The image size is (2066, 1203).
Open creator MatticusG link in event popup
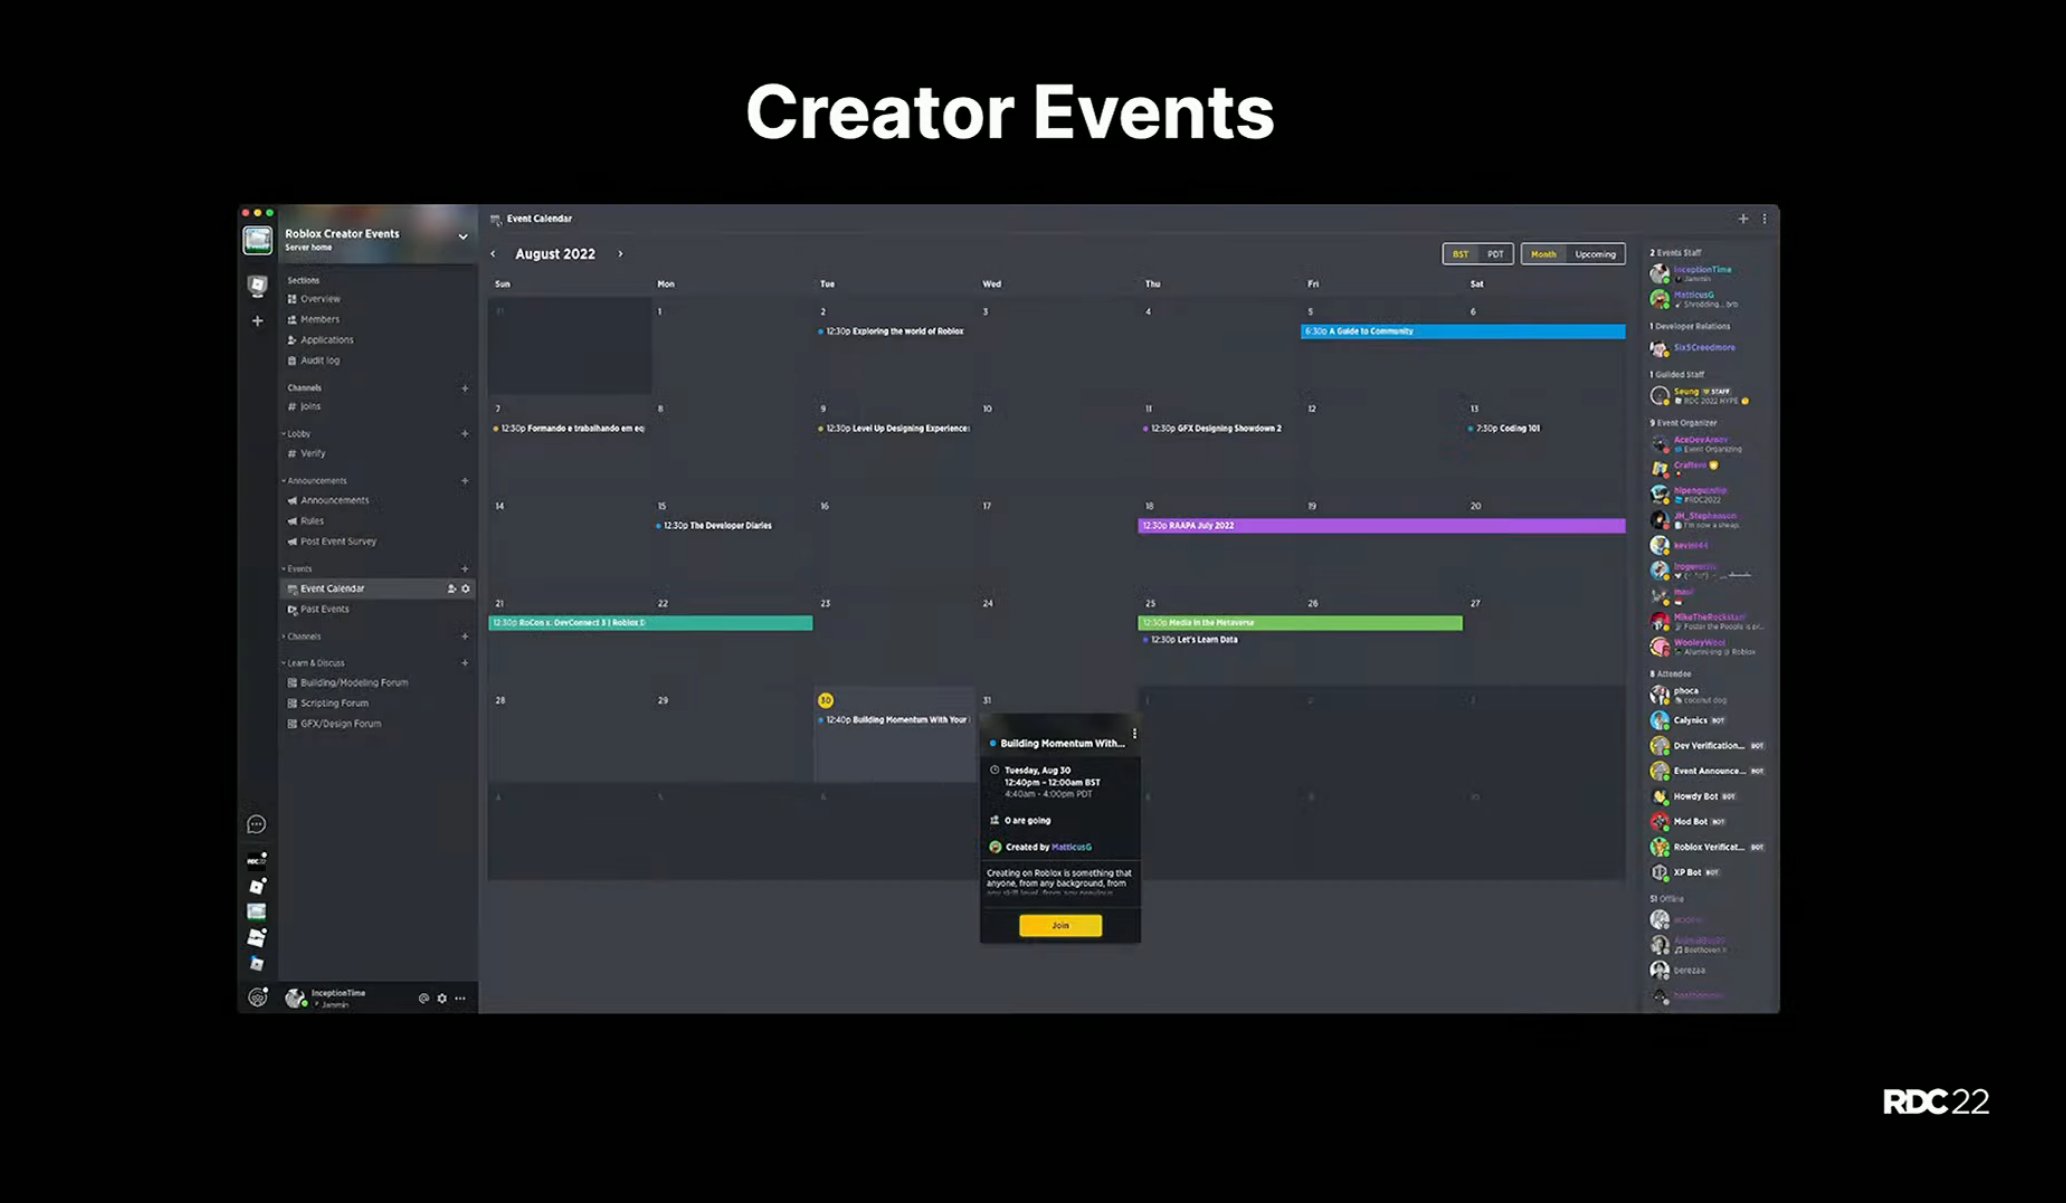pos(1071,847)
